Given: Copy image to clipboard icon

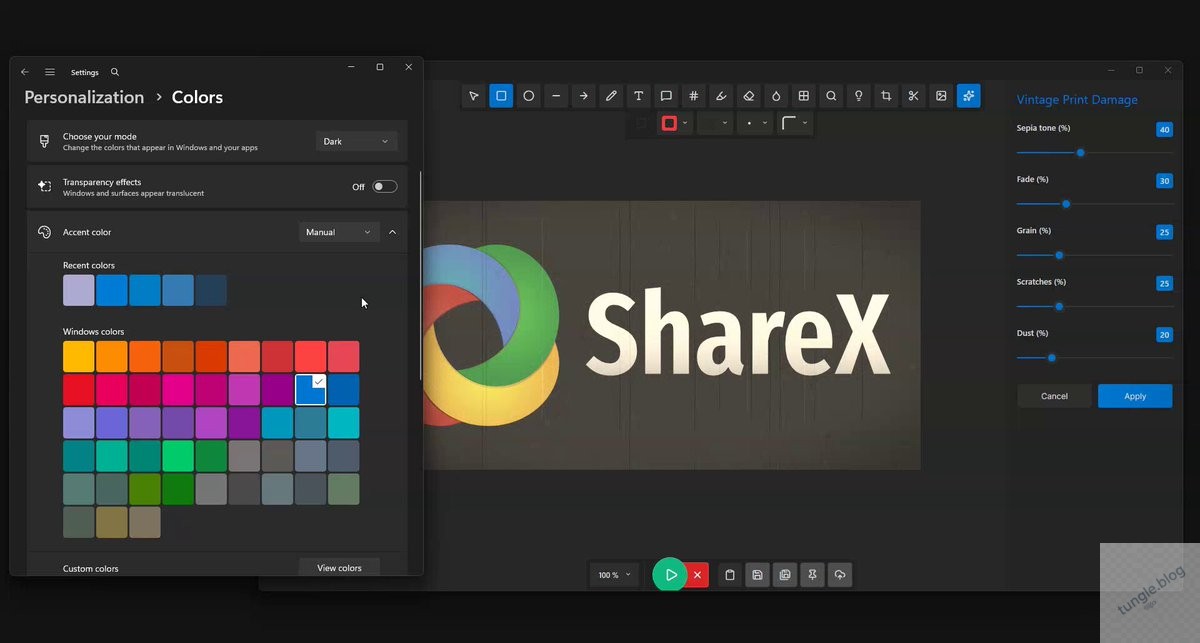Looking at the screenshot, I should [730, 575].
